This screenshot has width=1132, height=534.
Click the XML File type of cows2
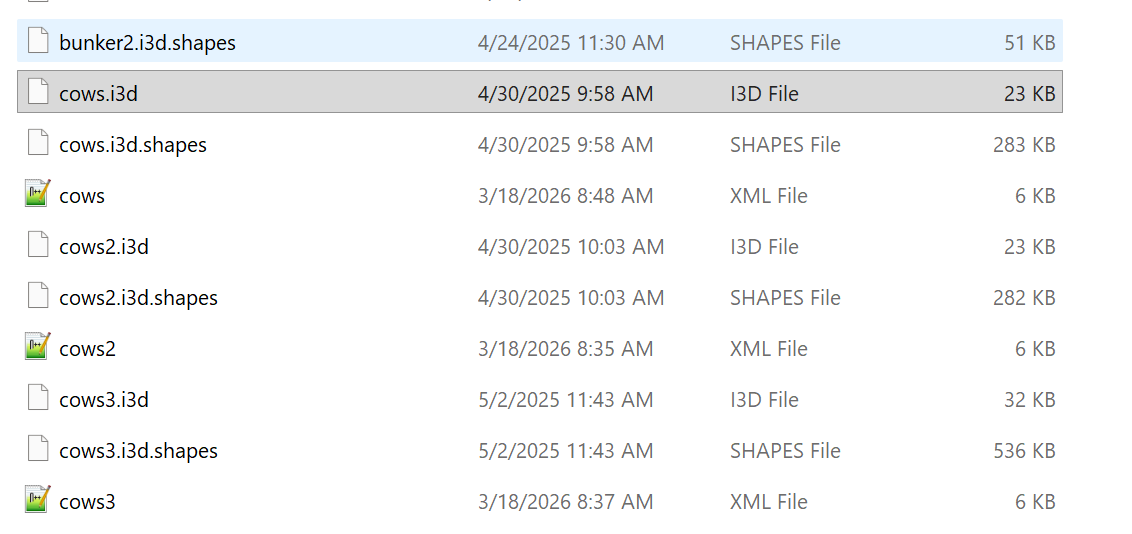pos(768,349)
